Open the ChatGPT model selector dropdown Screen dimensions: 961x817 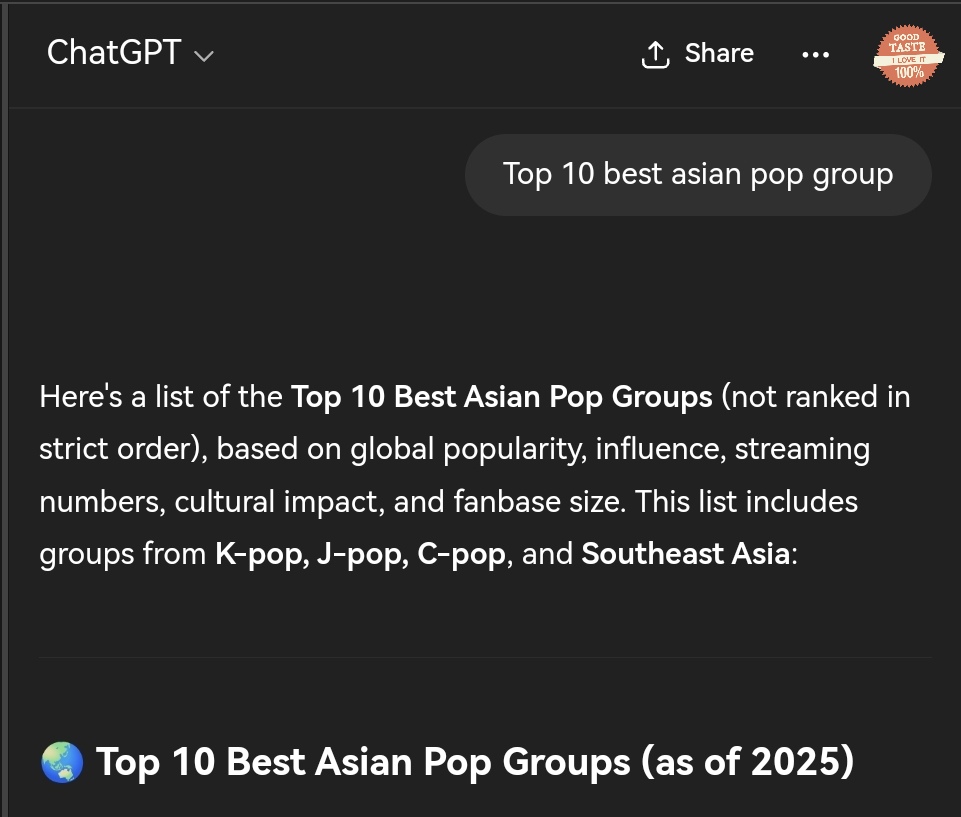pyautogui.click(x=130, y=53)
